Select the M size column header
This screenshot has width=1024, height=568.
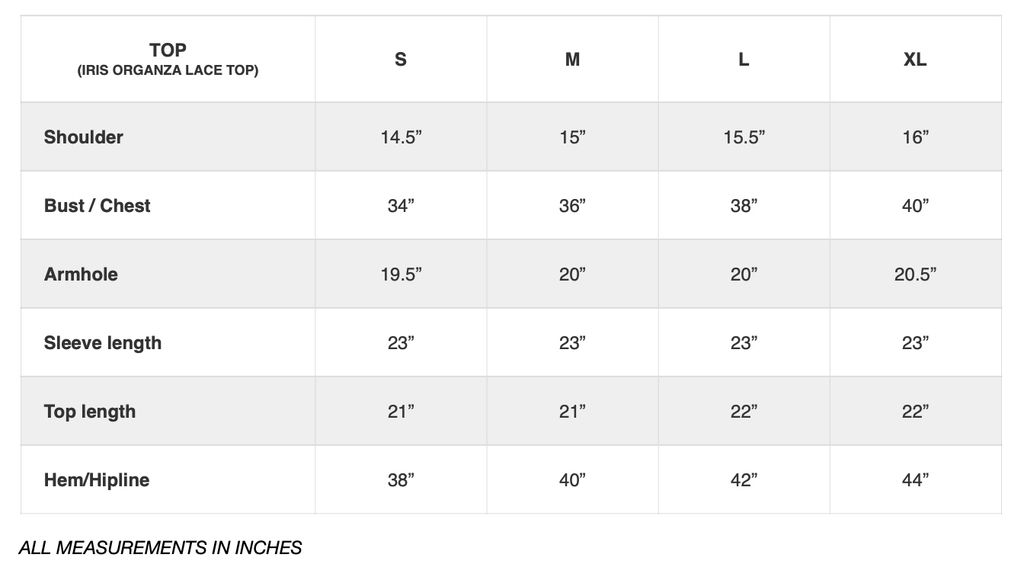572,59
